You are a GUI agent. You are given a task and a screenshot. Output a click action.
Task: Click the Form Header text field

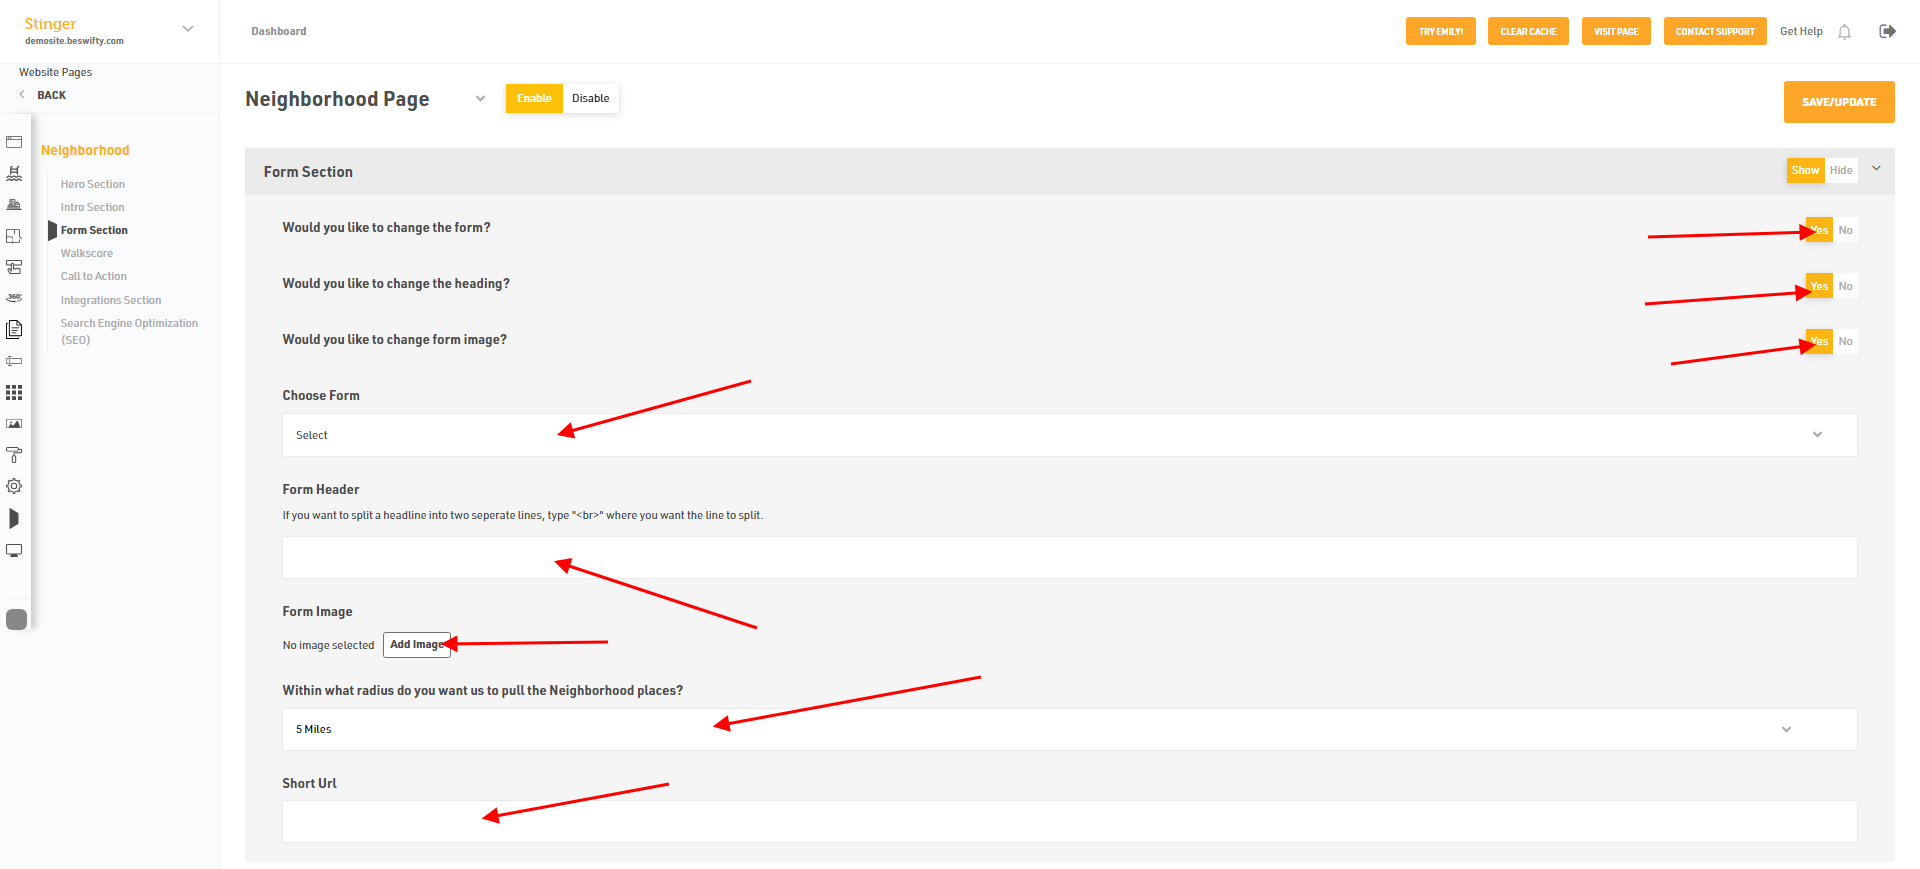1069,558
